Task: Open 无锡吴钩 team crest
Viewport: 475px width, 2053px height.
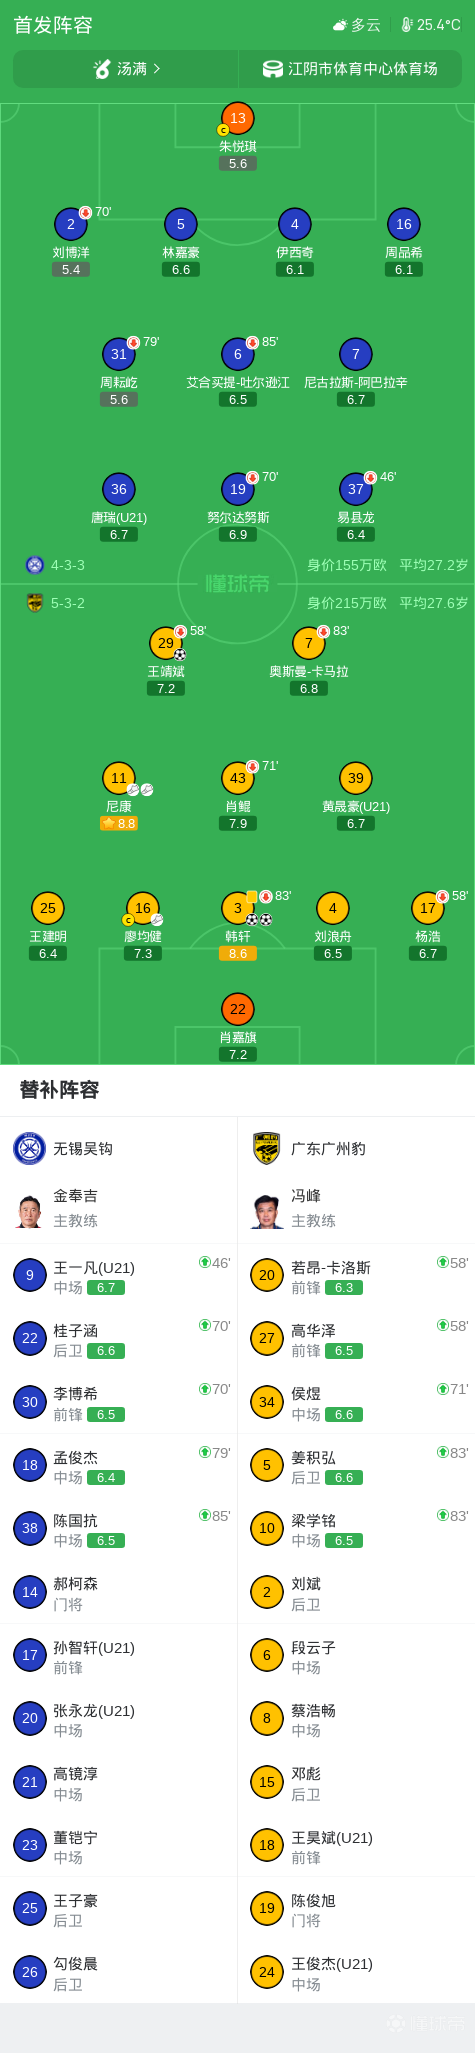Action: point(30,1148)
